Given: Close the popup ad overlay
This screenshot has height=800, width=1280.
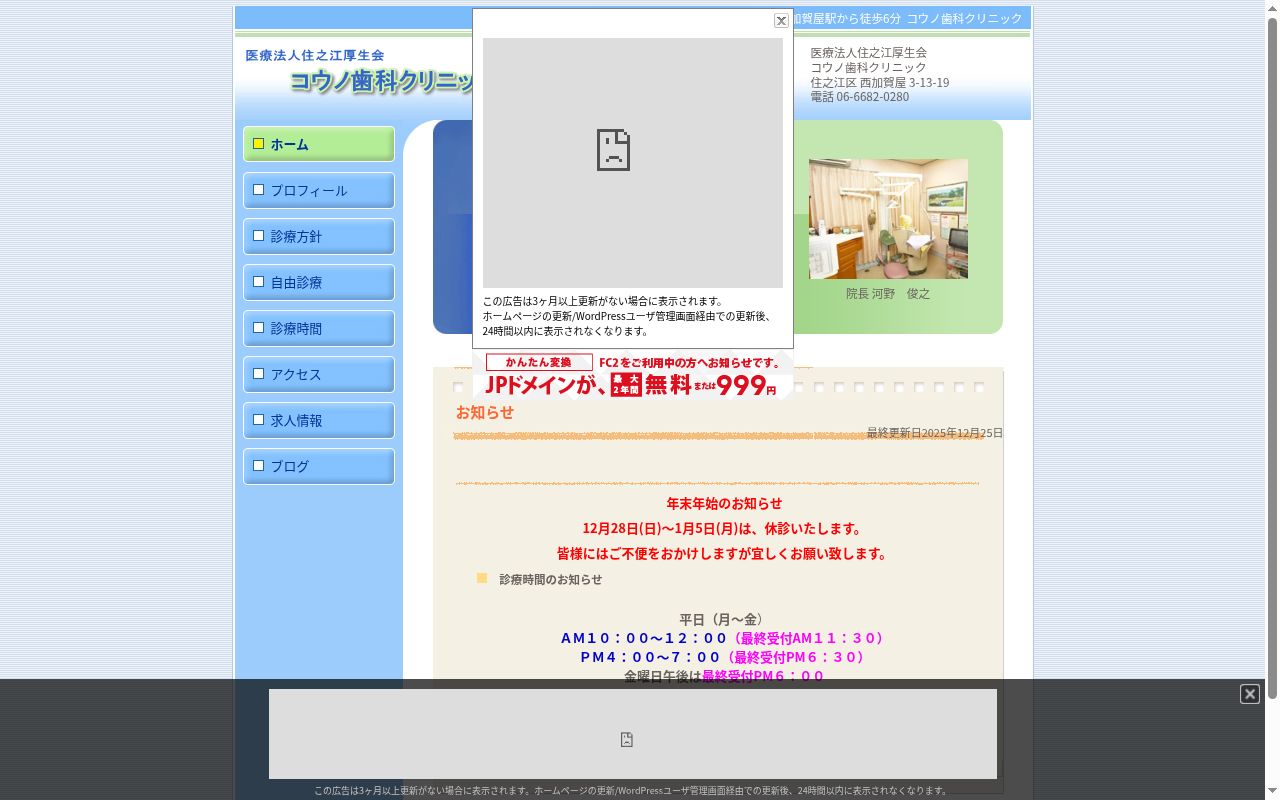Looking at the screenshot, I should pos(781,20).
